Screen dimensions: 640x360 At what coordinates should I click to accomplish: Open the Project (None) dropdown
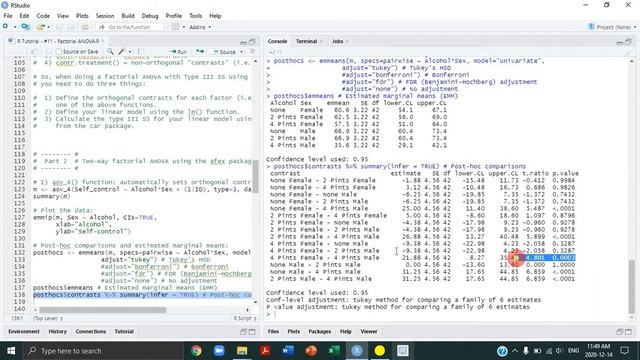pyautogui.click(x=612, y=27)
